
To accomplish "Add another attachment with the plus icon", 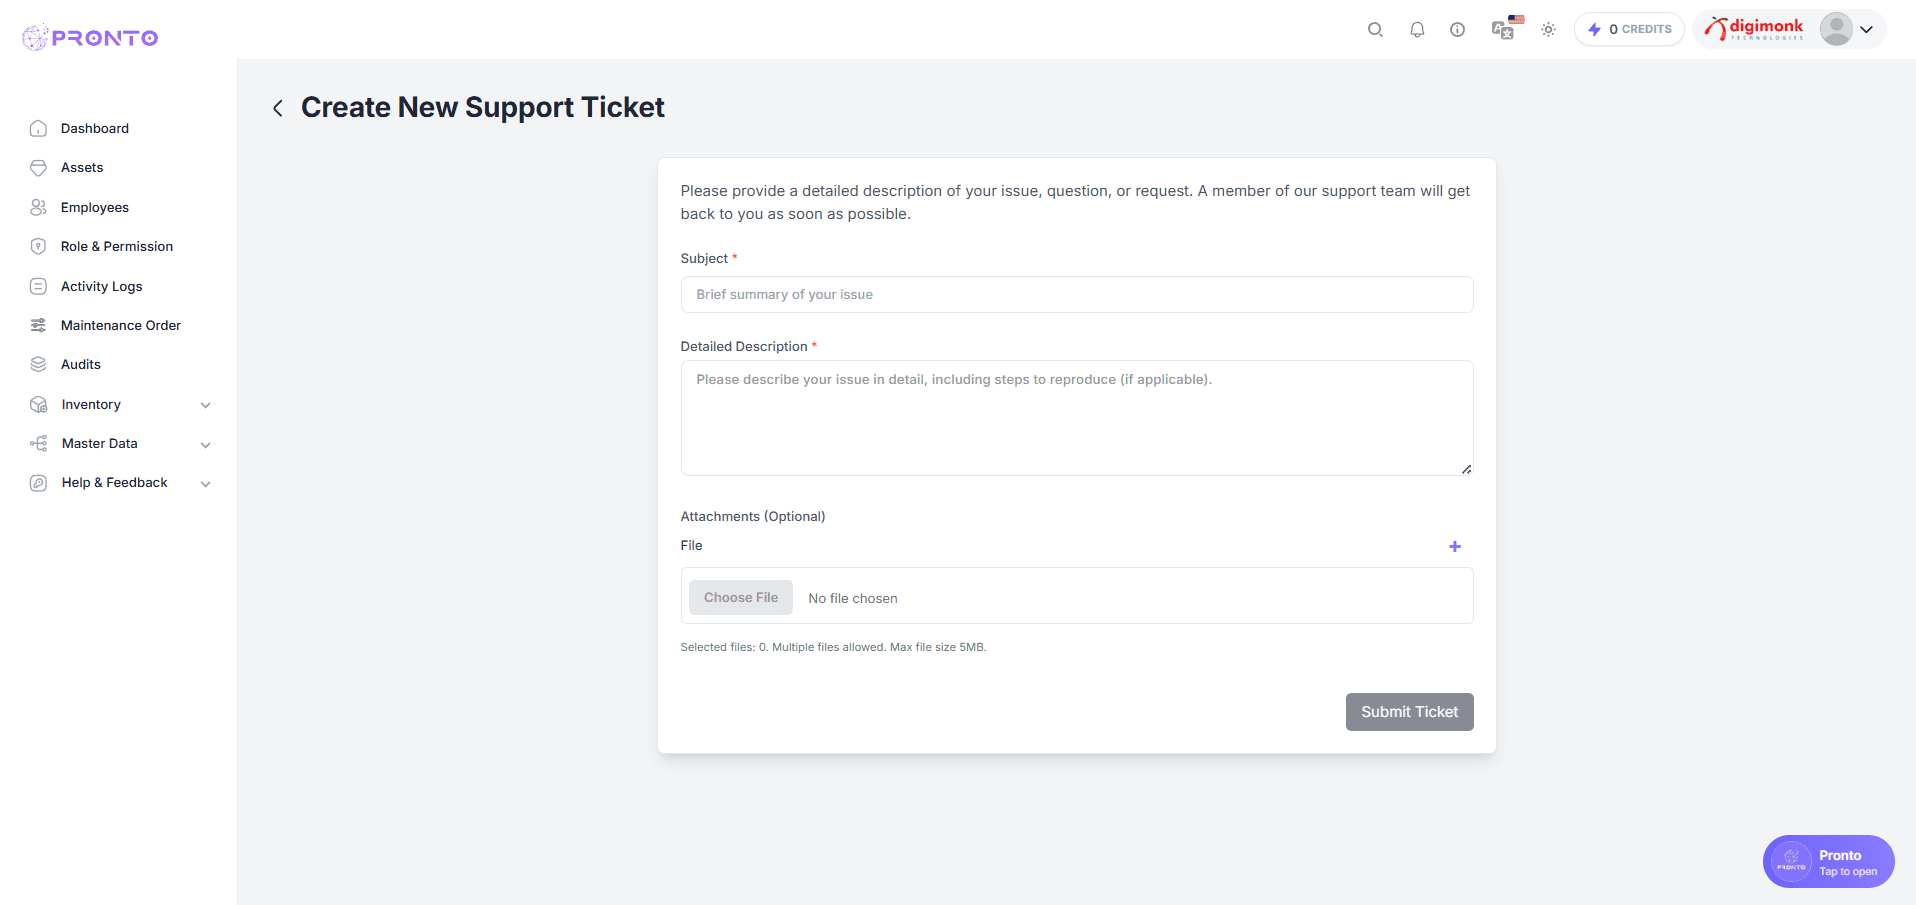I will [1455, 546].
